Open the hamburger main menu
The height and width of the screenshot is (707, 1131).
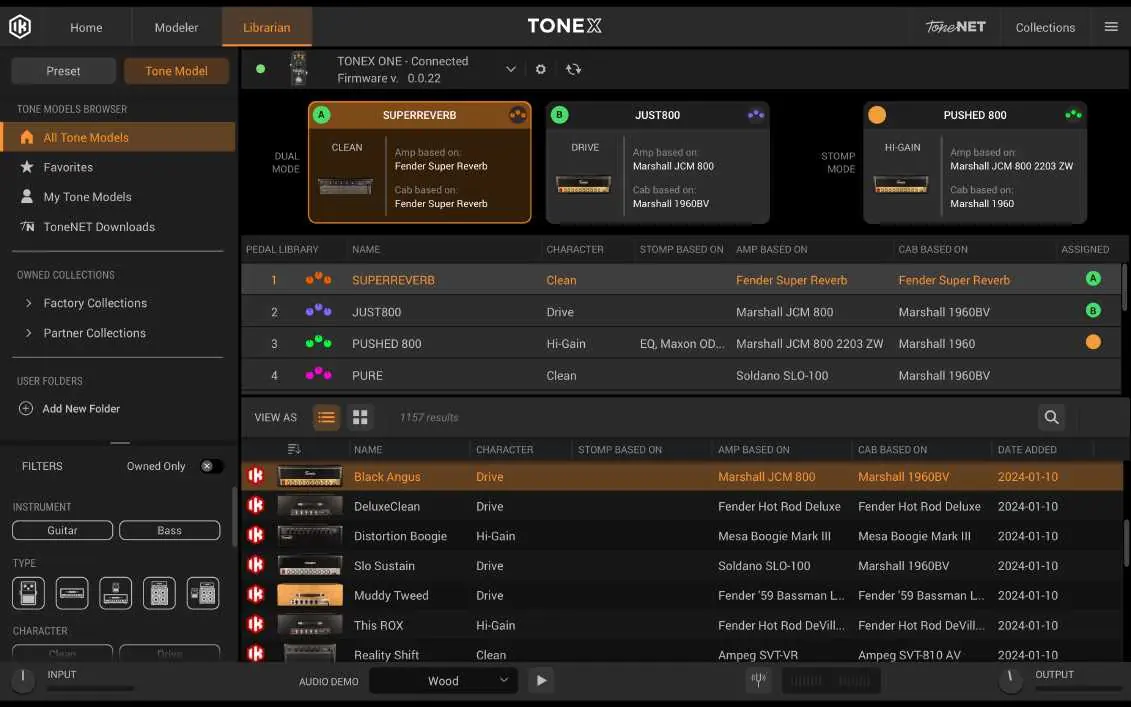click(1111, 27)
